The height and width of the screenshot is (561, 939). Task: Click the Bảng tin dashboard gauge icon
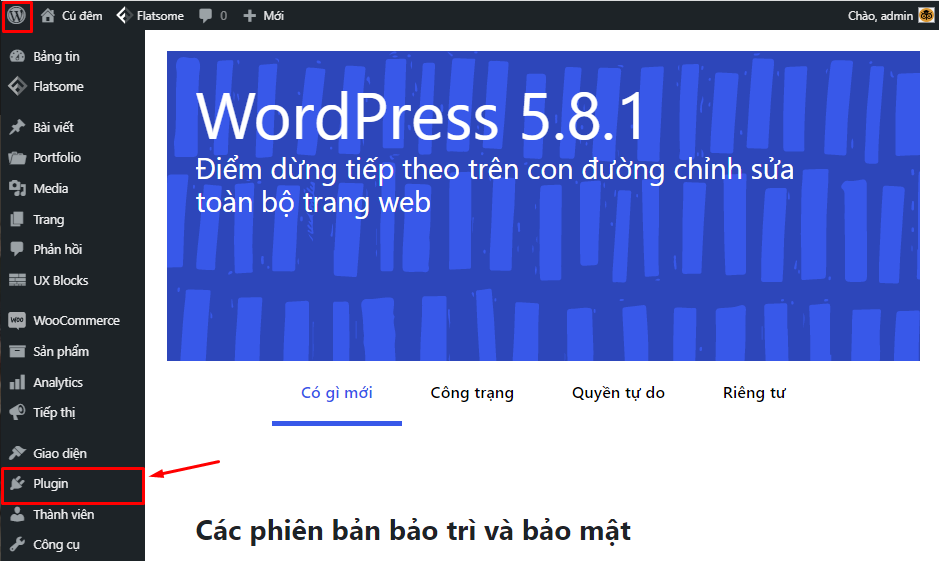click(x=17, y=56)
